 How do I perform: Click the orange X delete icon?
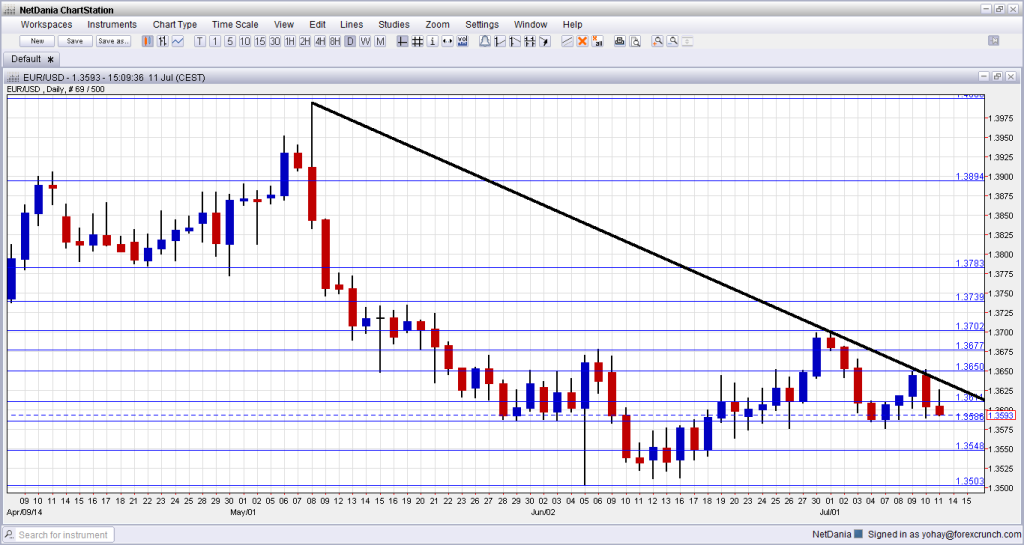pos(582,41)
